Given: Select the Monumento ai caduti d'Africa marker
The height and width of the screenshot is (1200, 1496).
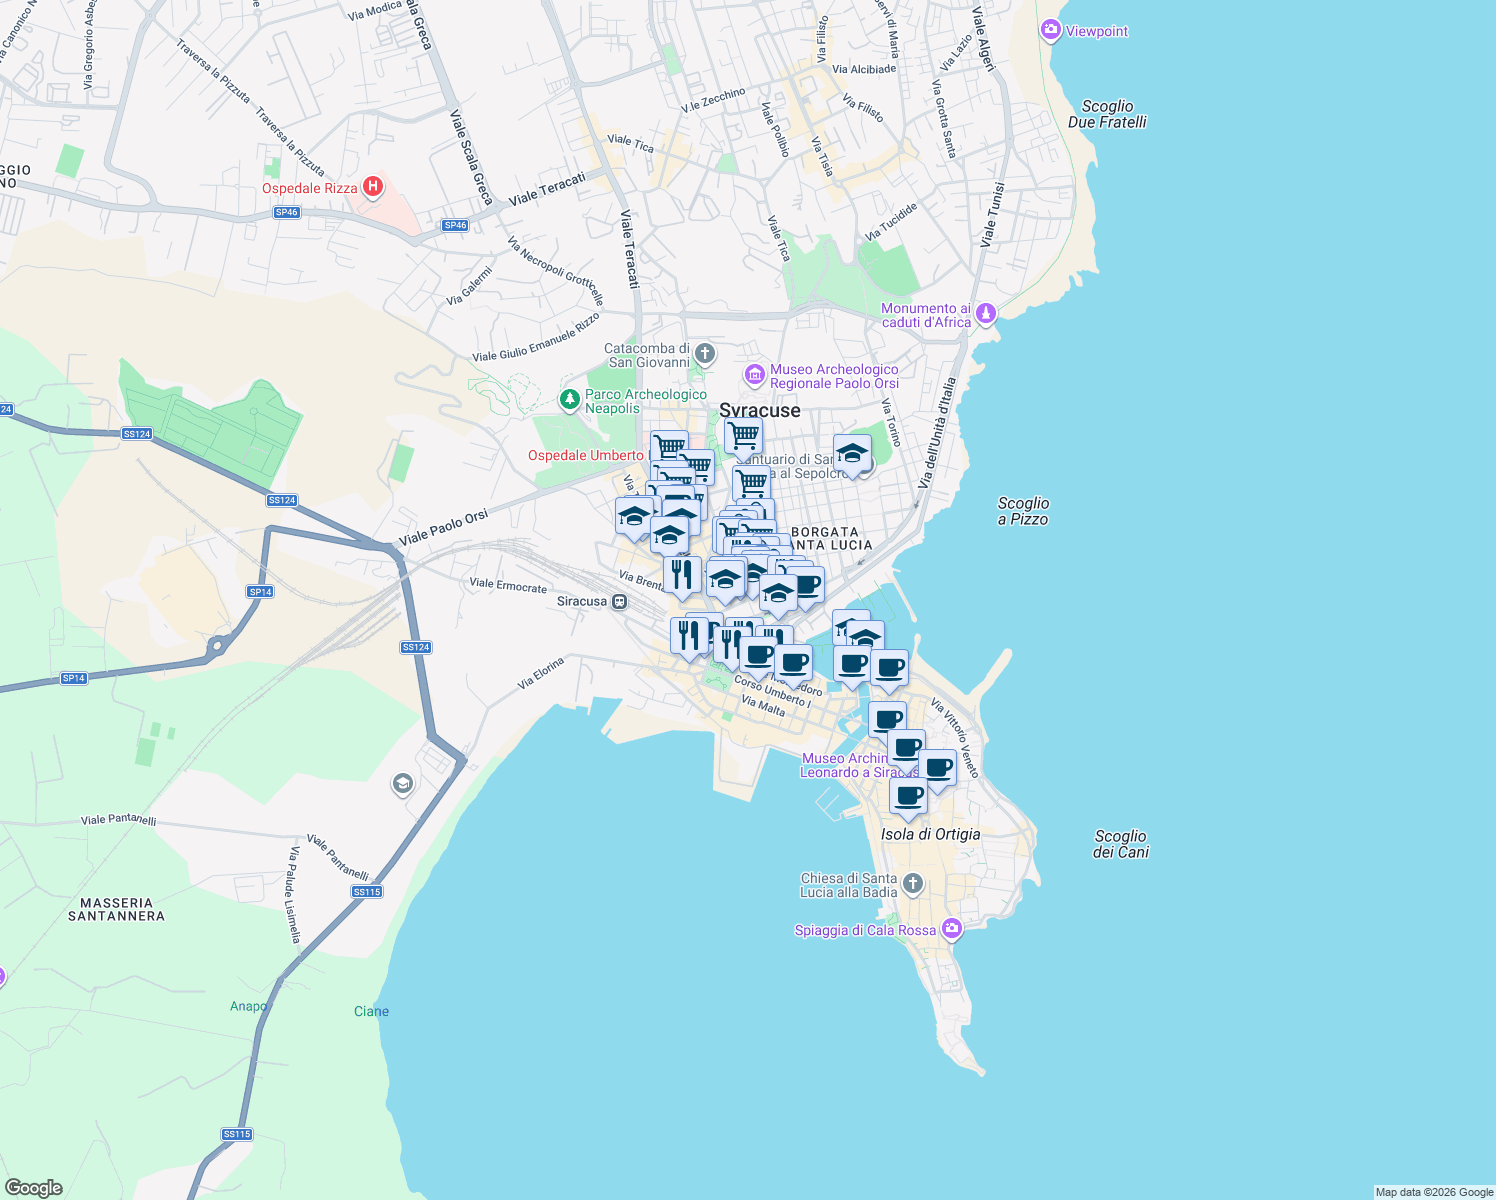Looking at the screenshot, I should [x=984, y=312].
